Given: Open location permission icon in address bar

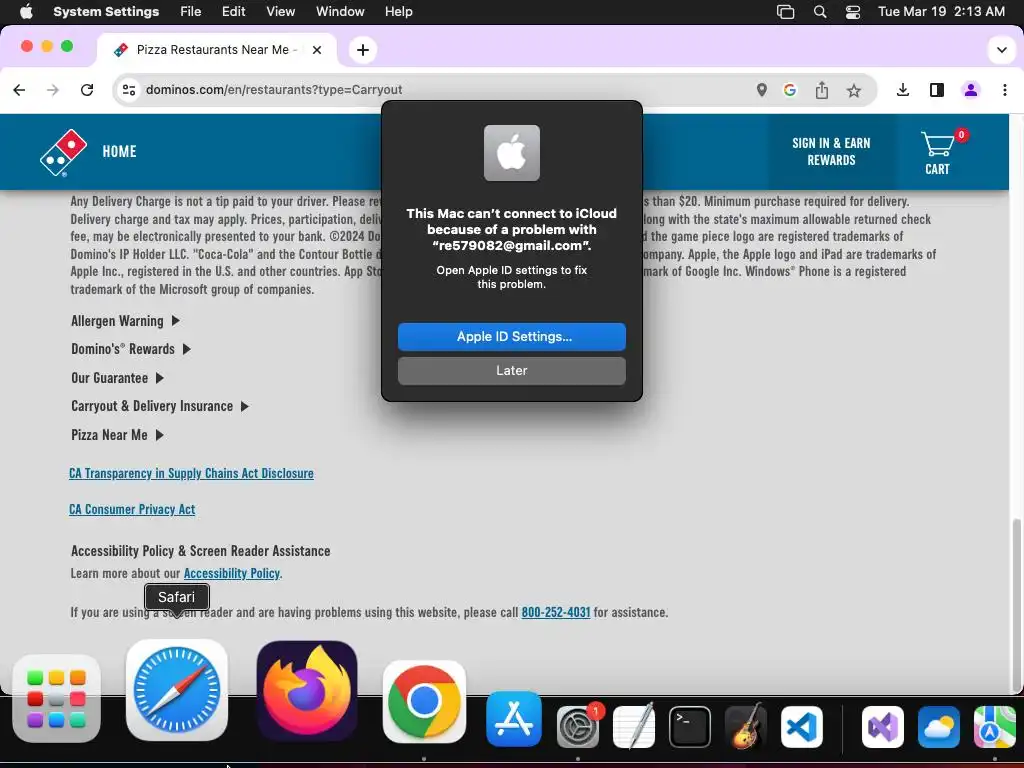Looking at the screenshot, I should pyautogui.click(x=761, y=90).
